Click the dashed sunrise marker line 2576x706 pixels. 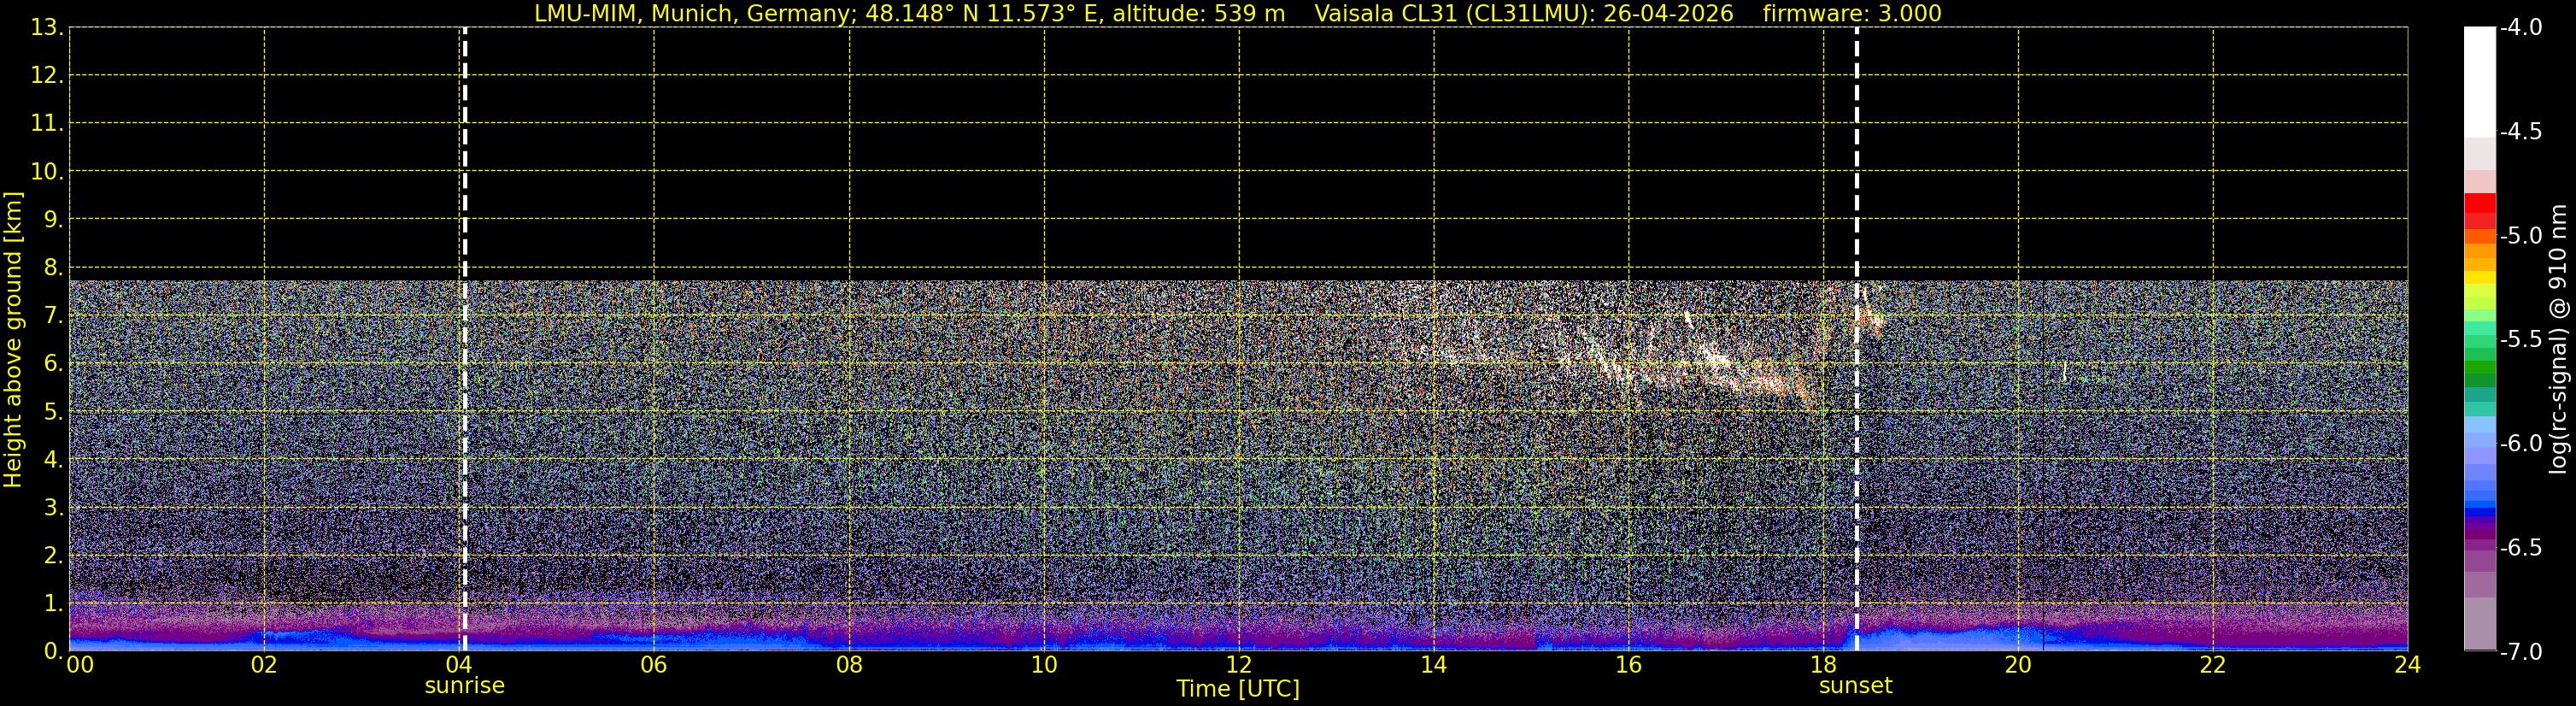[465, 339]
